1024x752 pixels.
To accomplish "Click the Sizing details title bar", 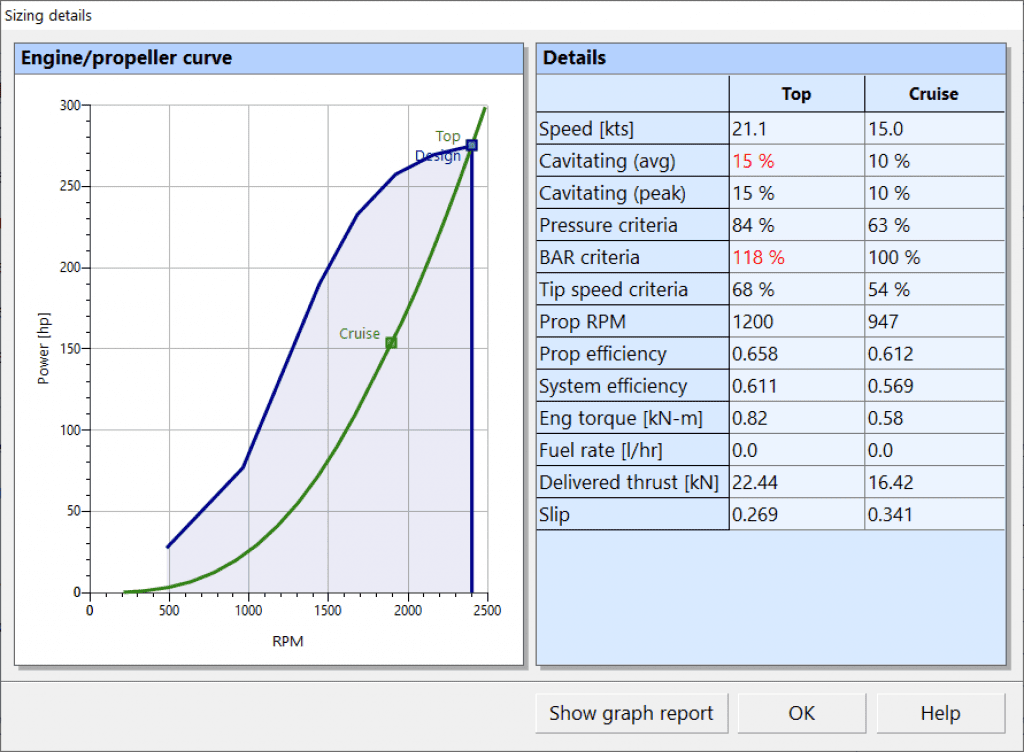I will [48, 14].
